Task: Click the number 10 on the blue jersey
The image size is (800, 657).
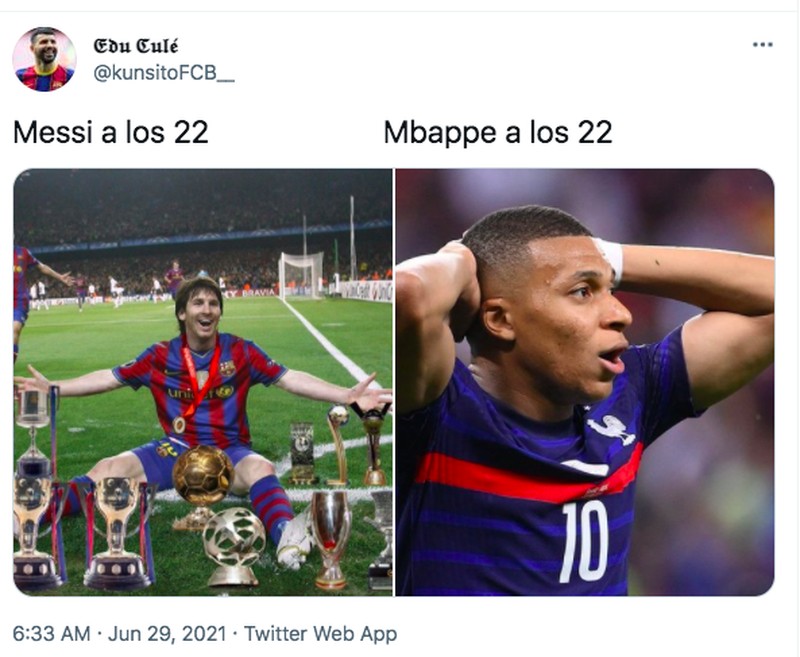Action: (x=583, y=539)
